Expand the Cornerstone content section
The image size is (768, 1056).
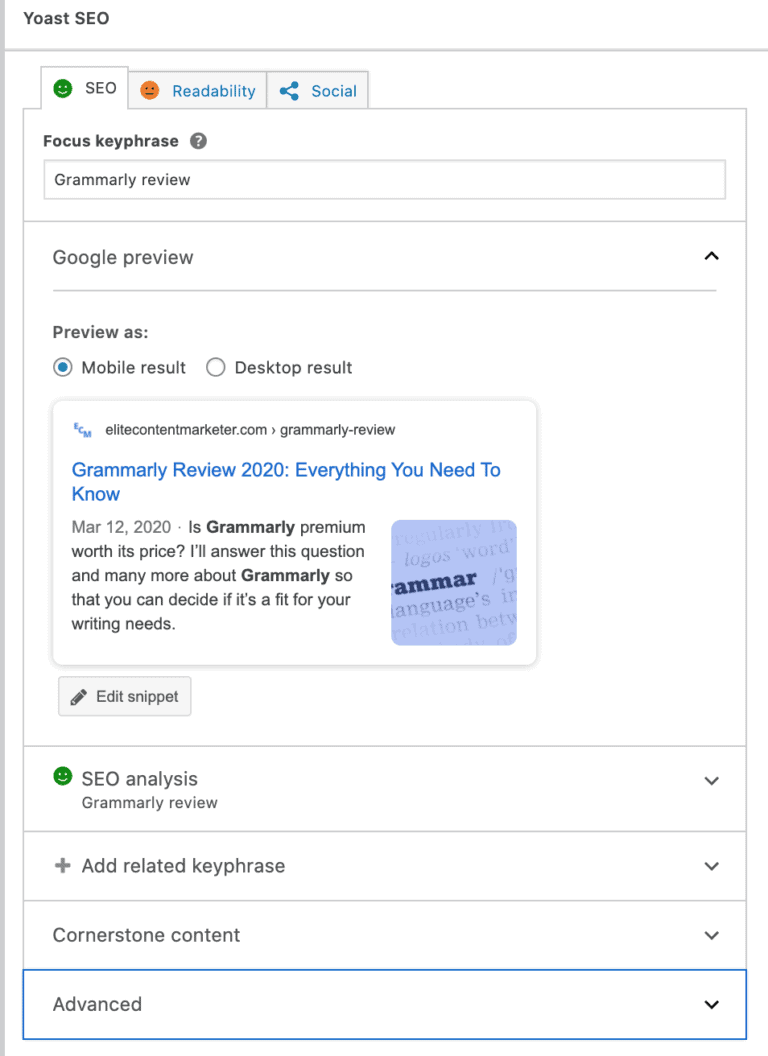(x=711, y=935)
